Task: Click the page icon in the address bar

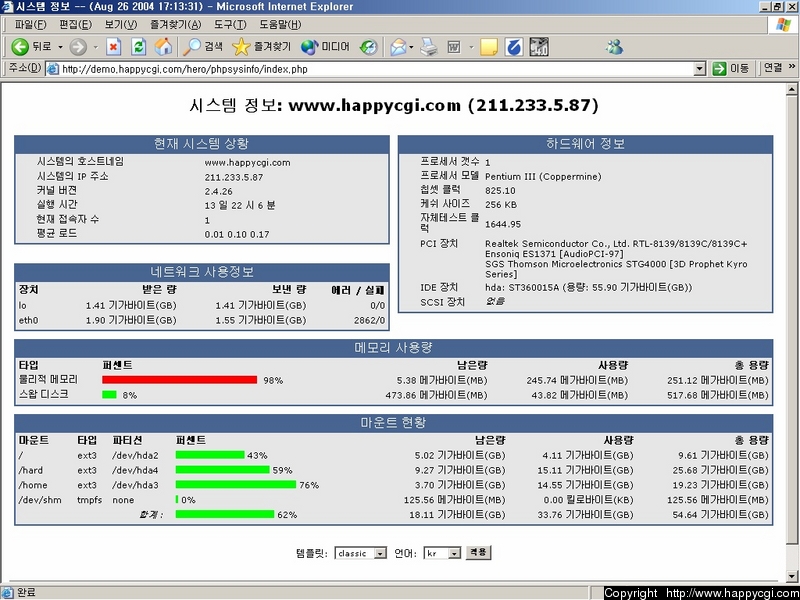Action: pyautogui.click(x=52, y=69)
